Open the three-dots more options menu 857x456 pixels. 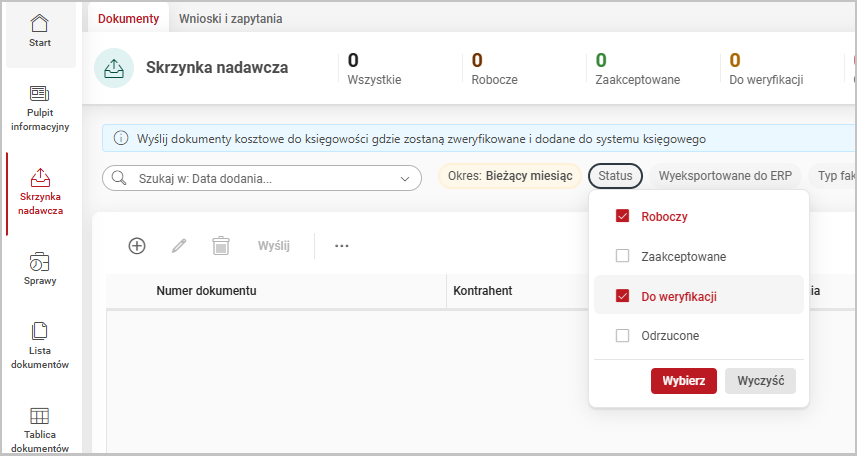click(341, 245)
